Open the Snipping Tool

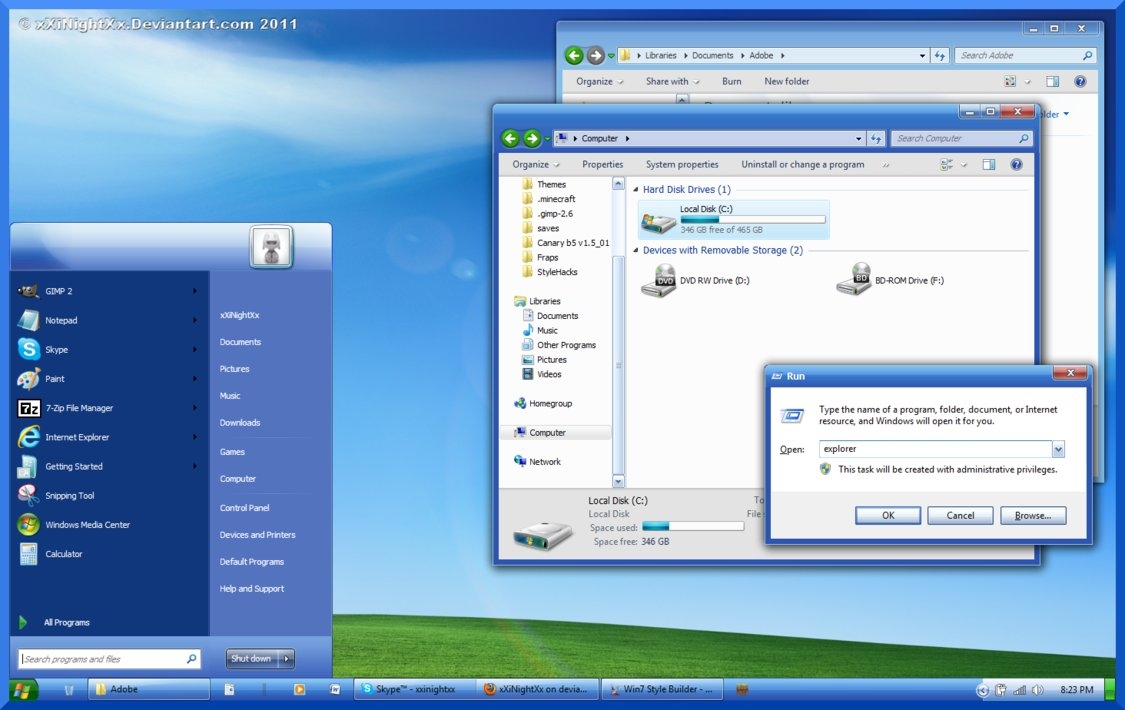coord(66,495)
